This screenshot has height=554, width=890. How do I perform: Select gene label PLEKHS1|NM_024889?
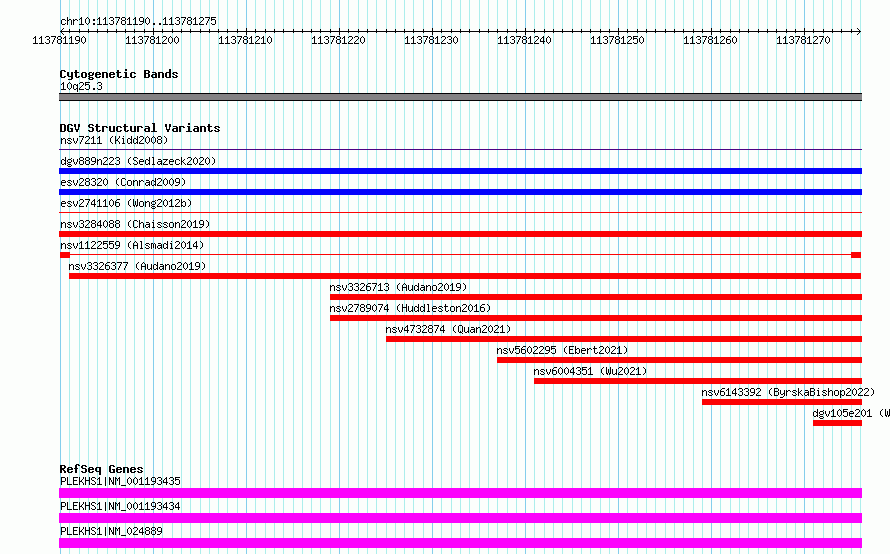[x=111, y=531]
